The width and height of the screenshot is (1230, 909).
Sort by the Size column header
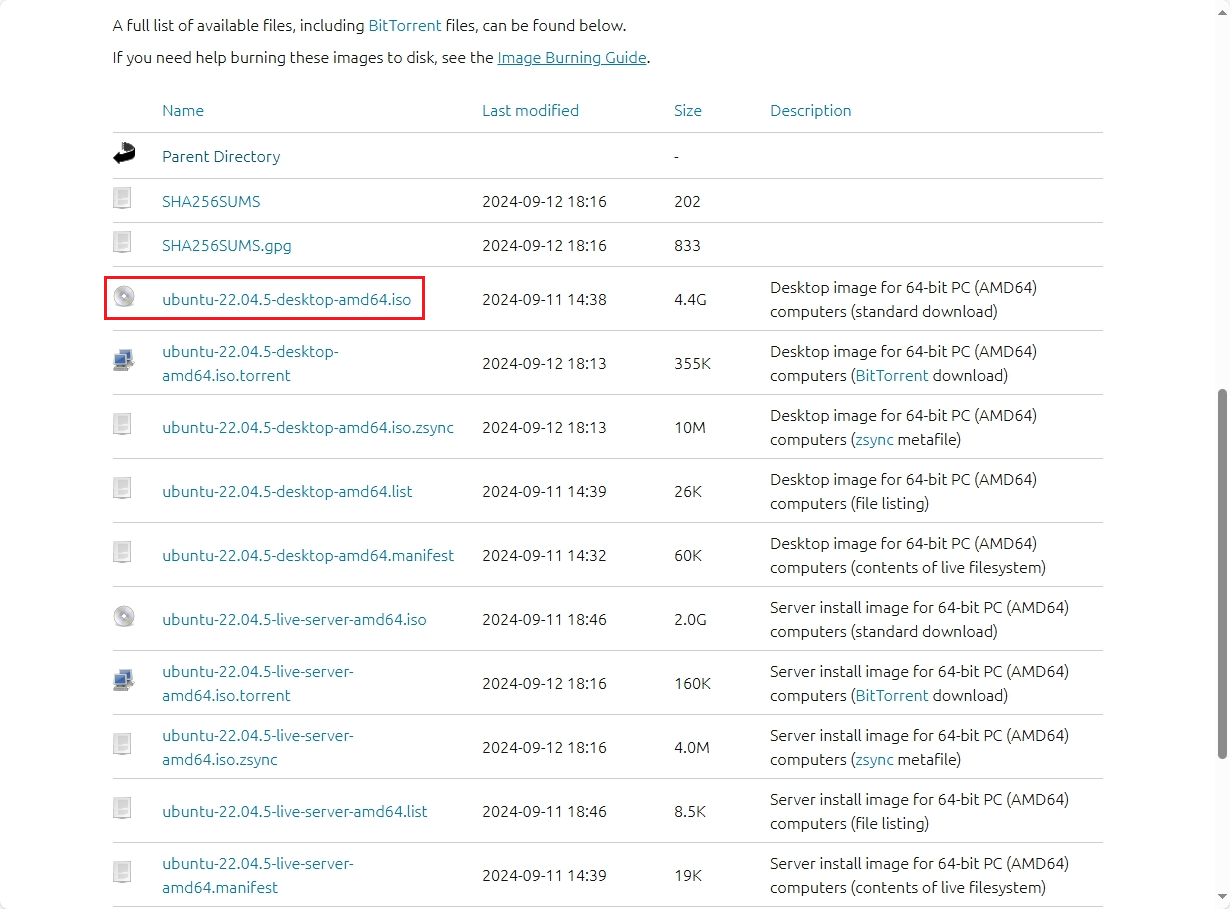(688, 111)
